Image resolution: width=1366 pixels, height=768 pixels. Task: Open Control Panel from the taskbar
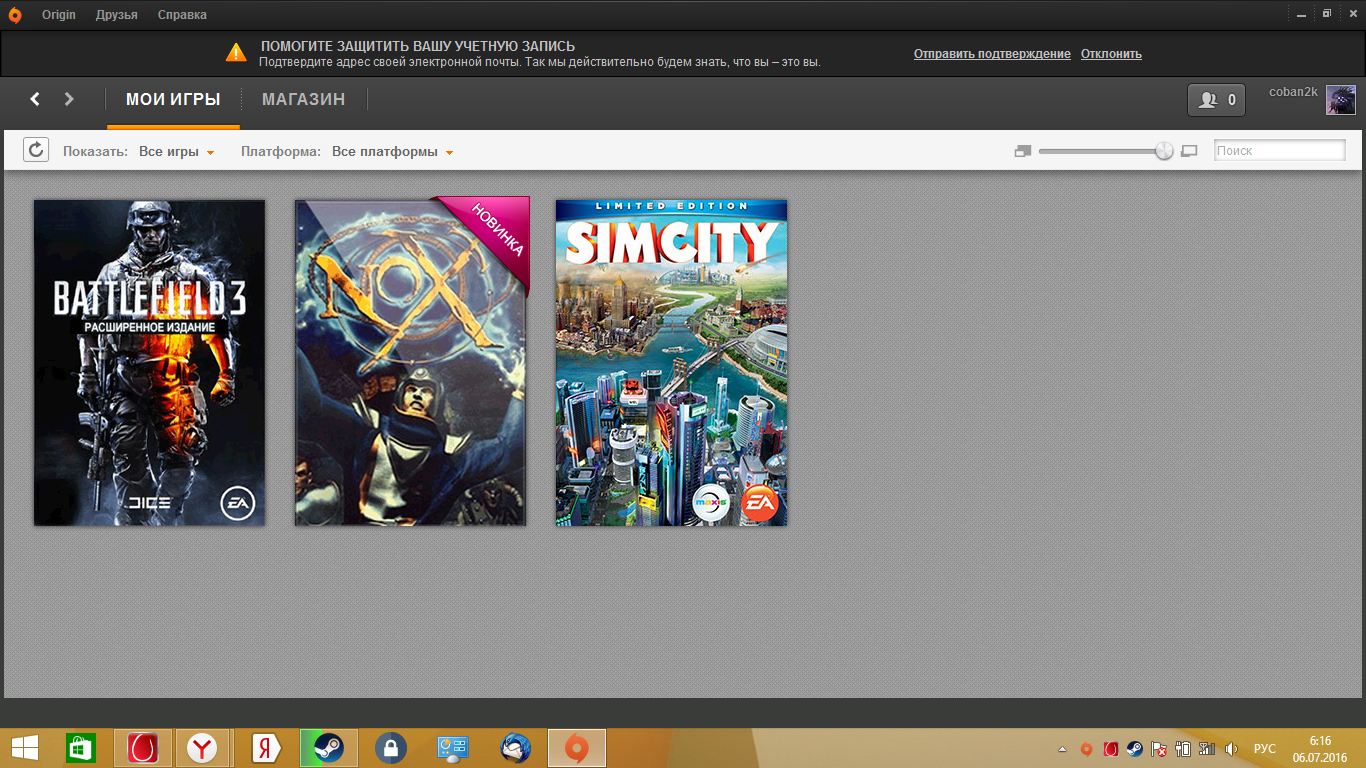point(453,748)
